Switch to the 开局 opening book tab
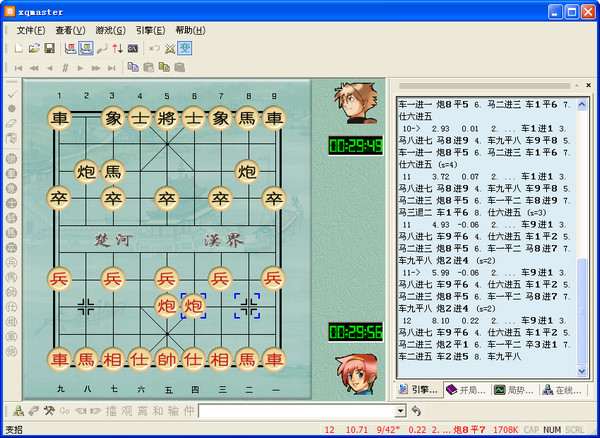 pos(466,390)
